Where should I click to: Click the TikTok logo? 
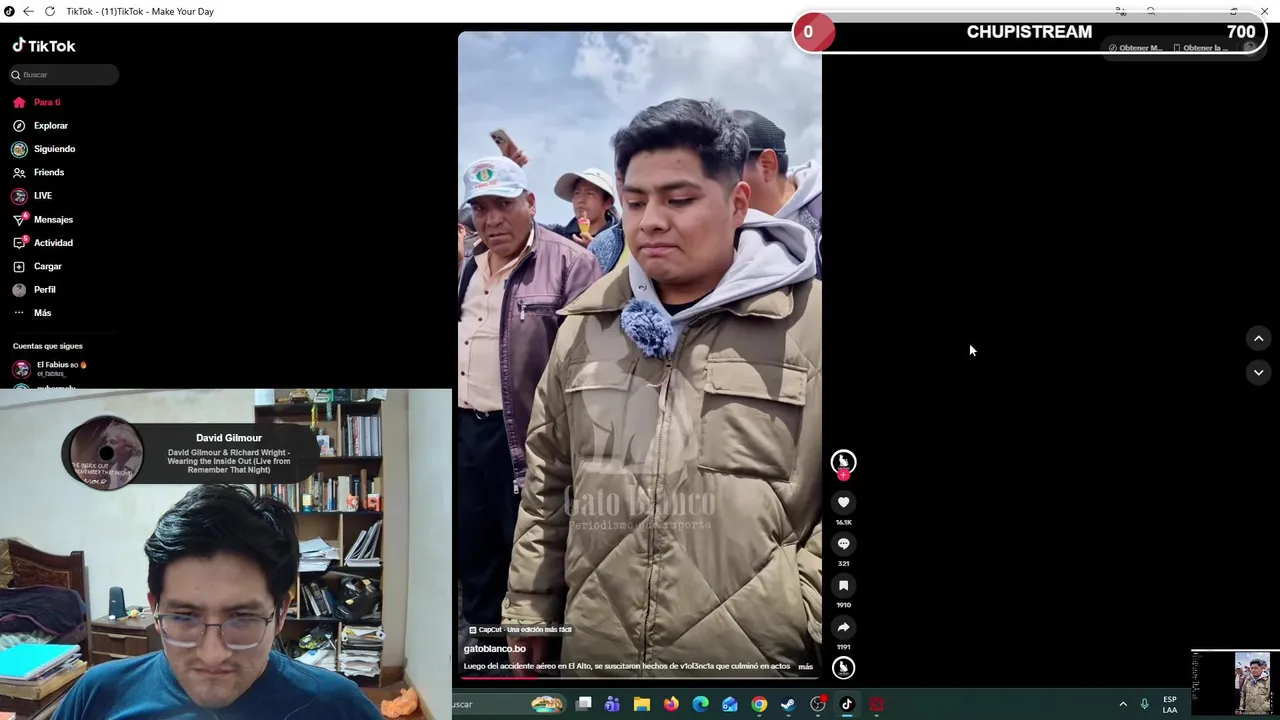tap(44, 46)
